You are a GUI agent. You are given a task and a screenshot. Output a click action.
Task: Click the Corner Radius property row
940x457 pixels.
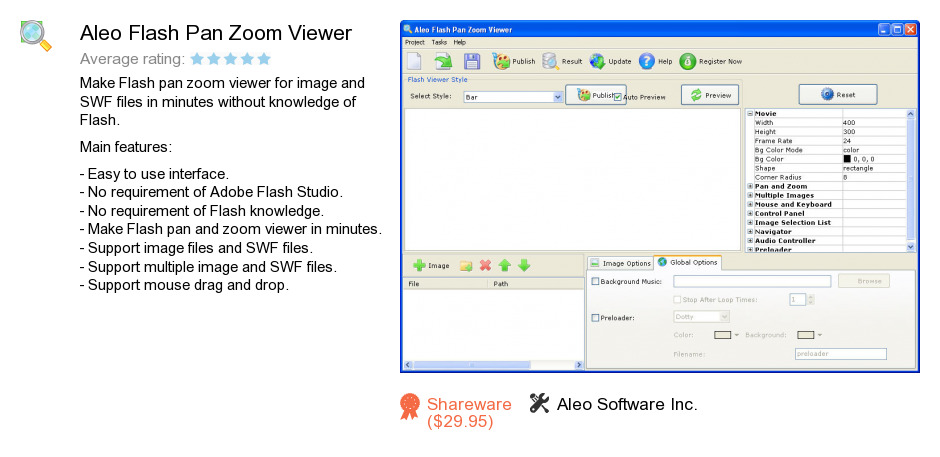[x=827, y=178]
